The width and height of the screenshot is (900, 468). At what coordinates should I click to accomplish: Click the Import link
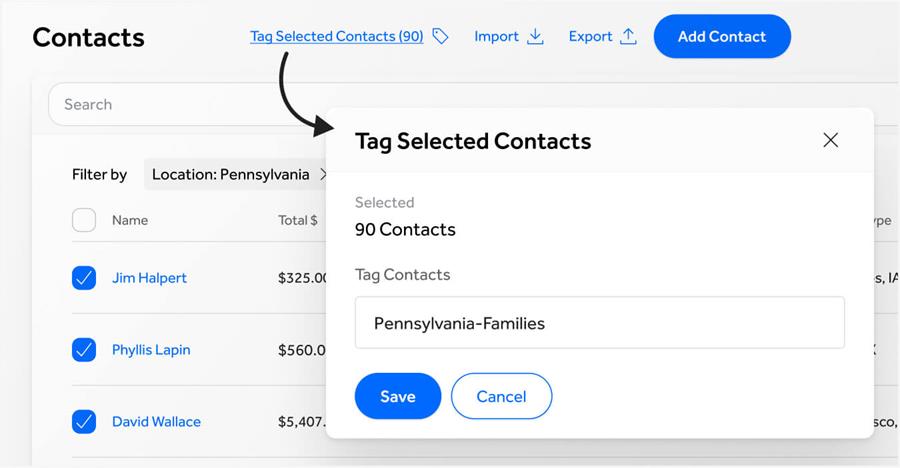click(496, 36)
